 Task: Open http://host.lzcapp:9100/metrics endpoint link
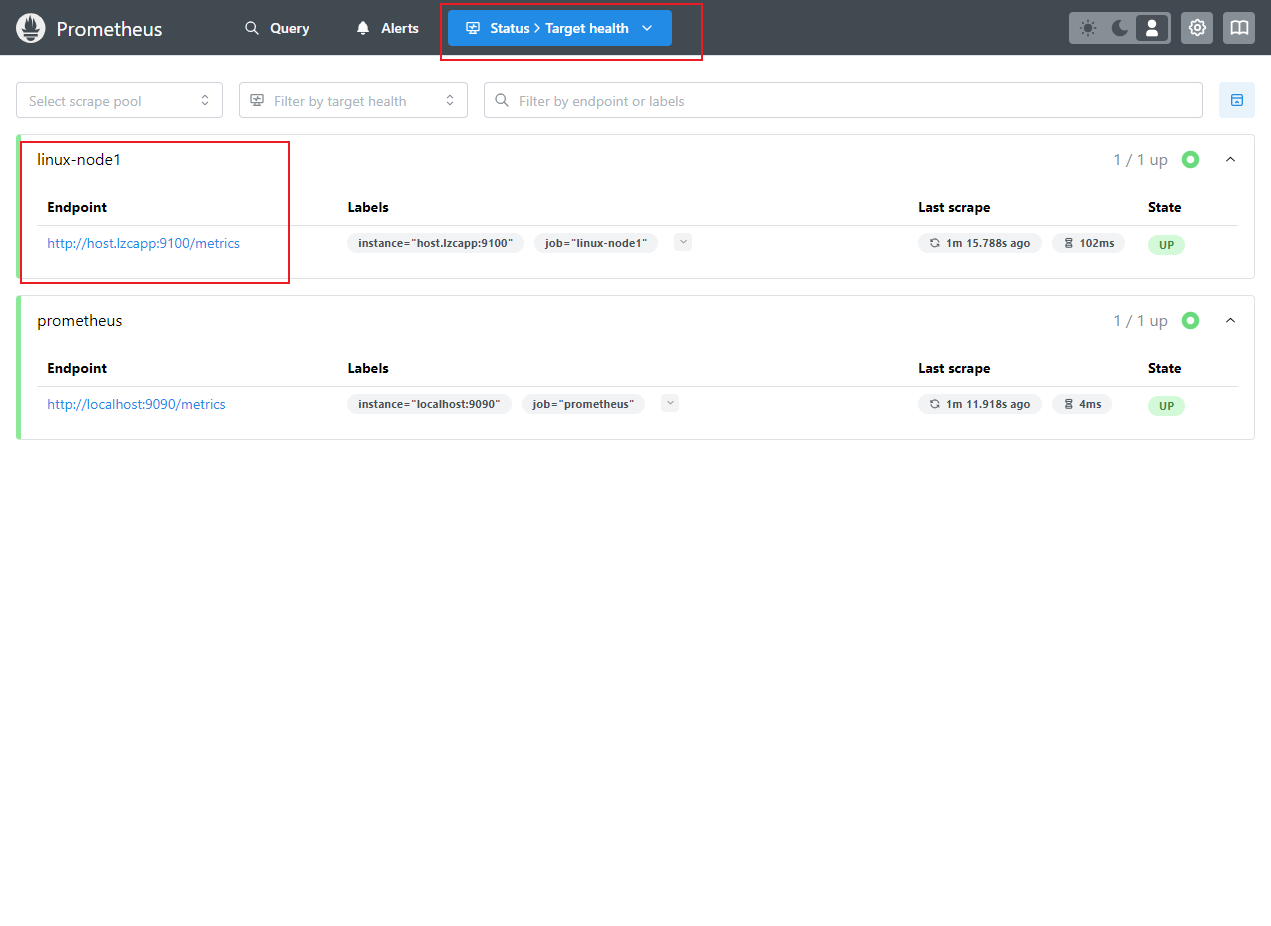(144, 243)
